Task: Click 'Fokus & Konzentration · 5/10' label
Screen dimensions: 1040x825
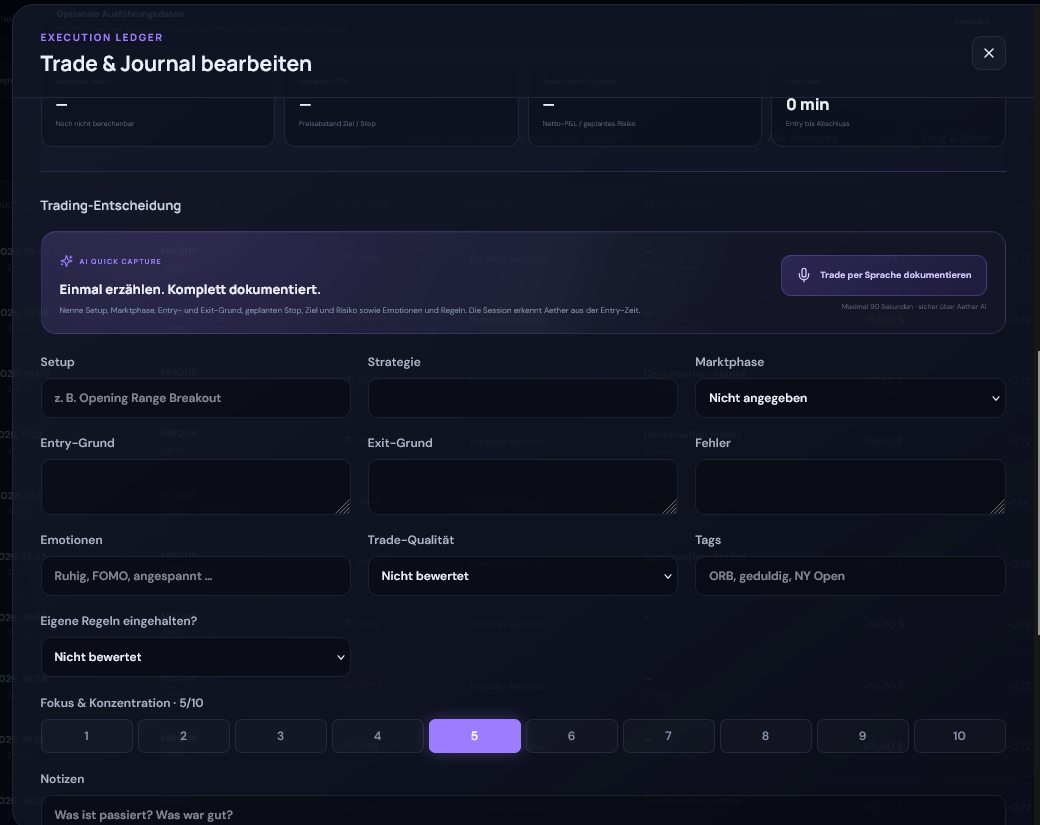Action: pyautogui.click(x=122, y=703)
